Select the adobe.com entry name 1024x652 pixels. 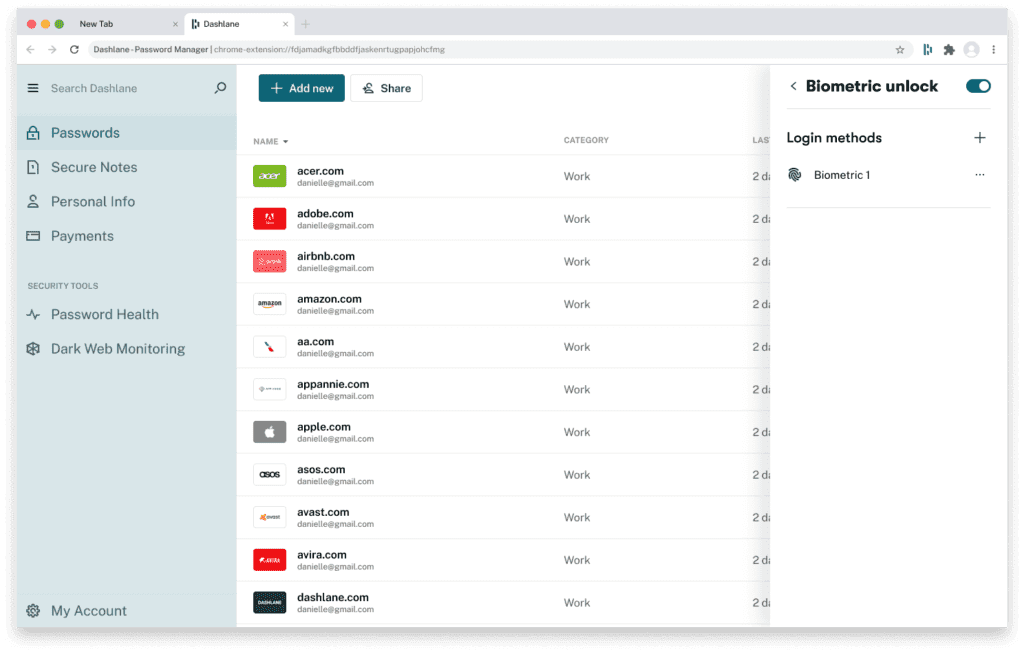coord(325,214)
